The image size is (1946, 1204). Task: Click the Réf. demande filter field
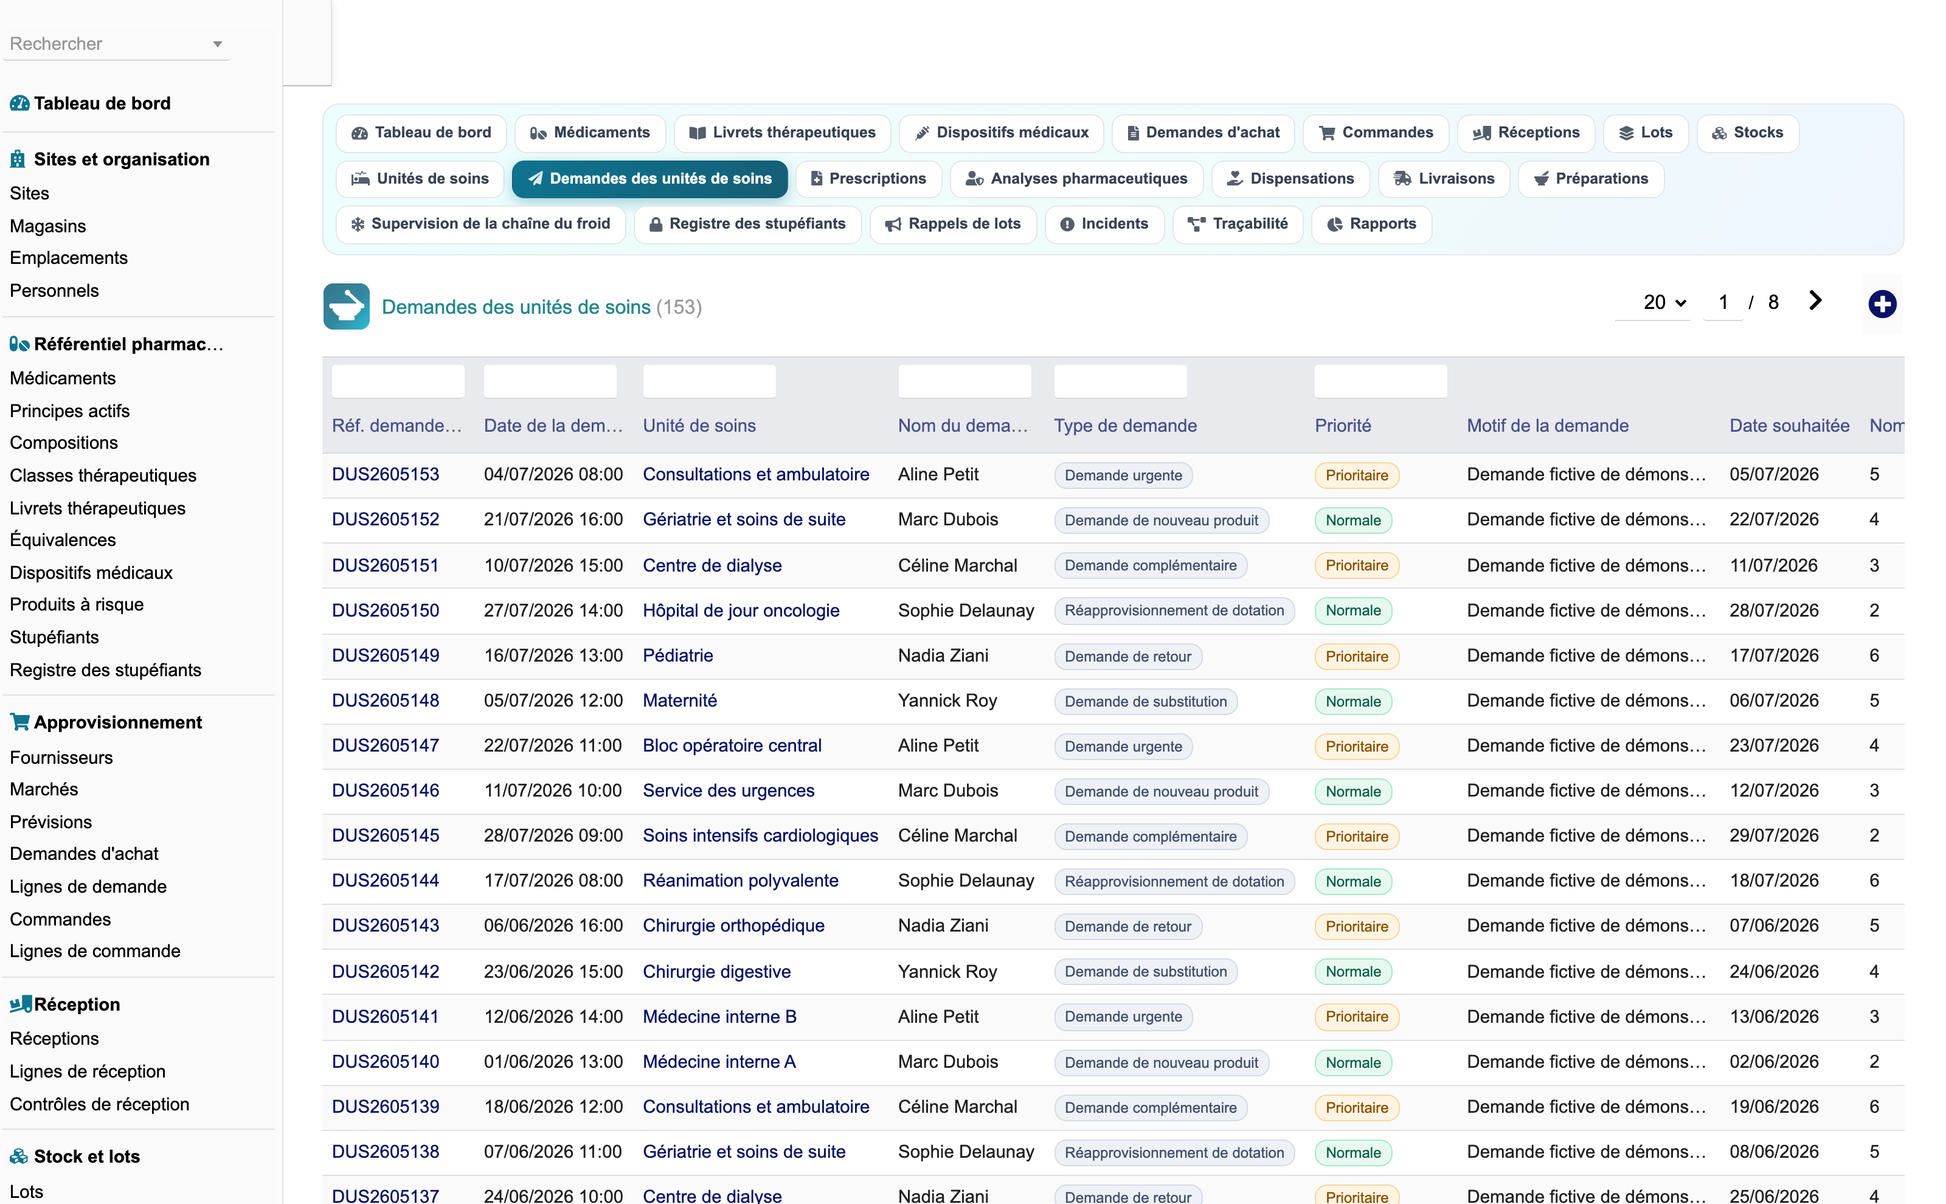pos(398,381)
